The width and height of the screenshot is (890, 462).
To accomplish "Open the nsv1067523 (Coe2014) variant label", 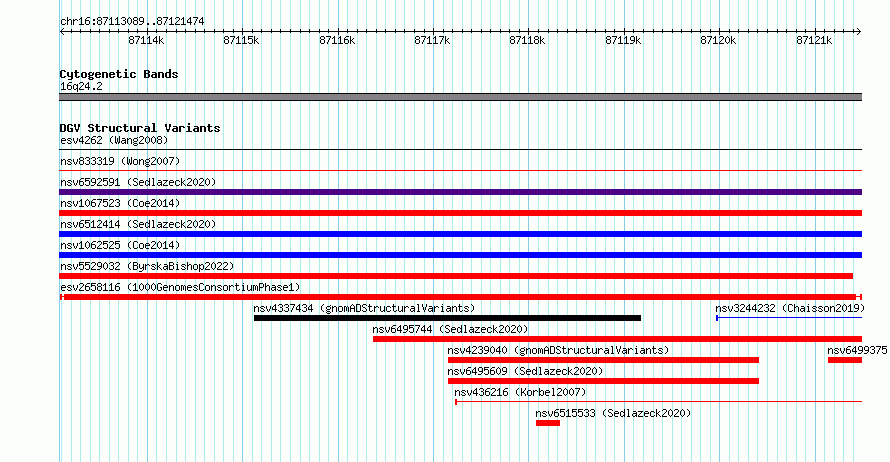I will [x=120, y=203].
